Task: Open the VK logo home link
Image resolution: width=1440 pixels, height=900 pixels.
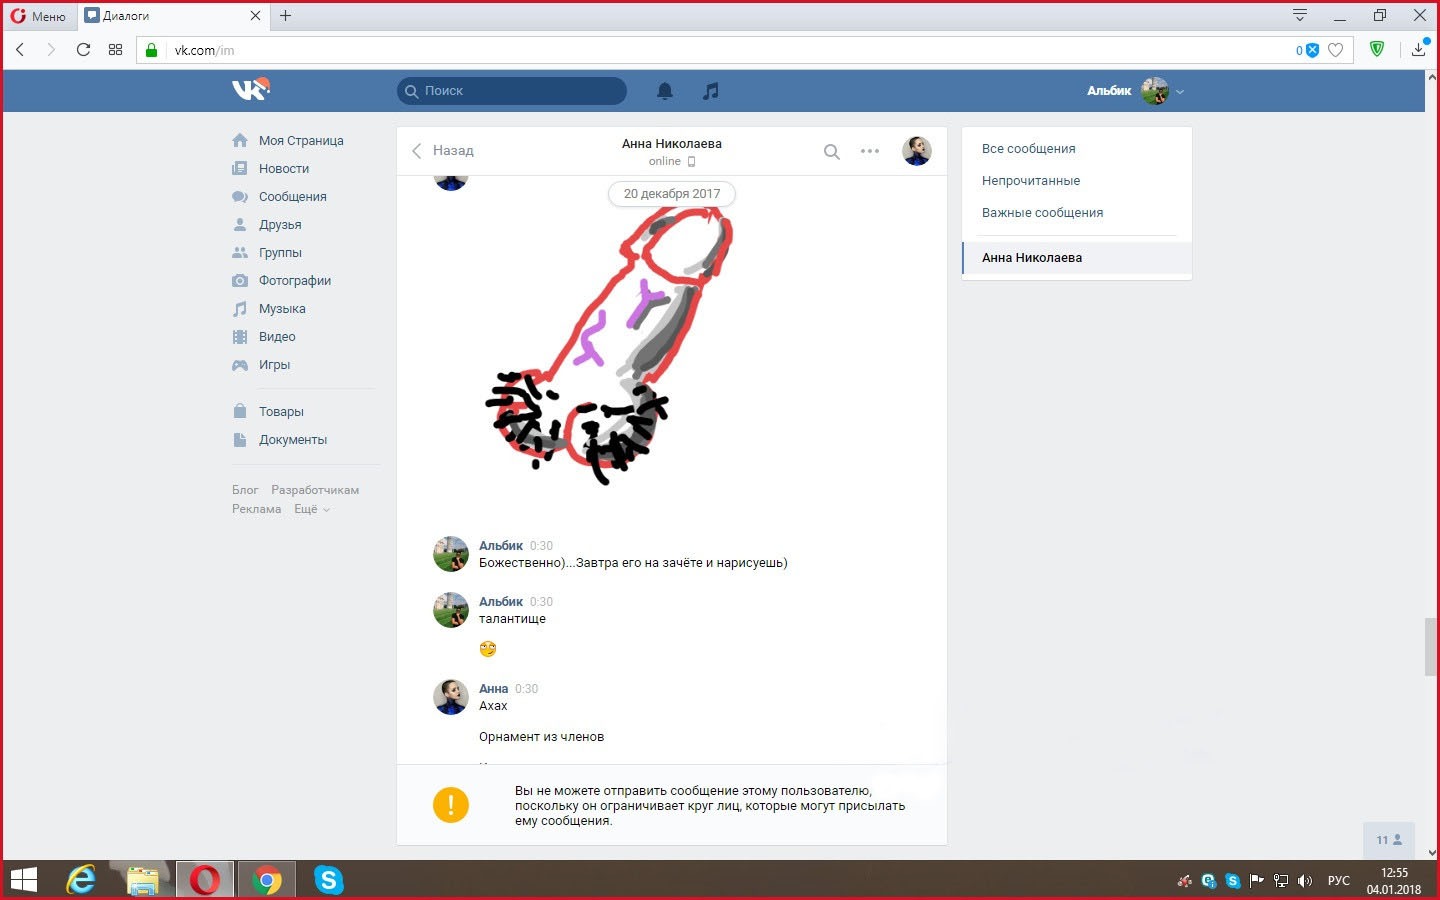Action: click(250, 90)
